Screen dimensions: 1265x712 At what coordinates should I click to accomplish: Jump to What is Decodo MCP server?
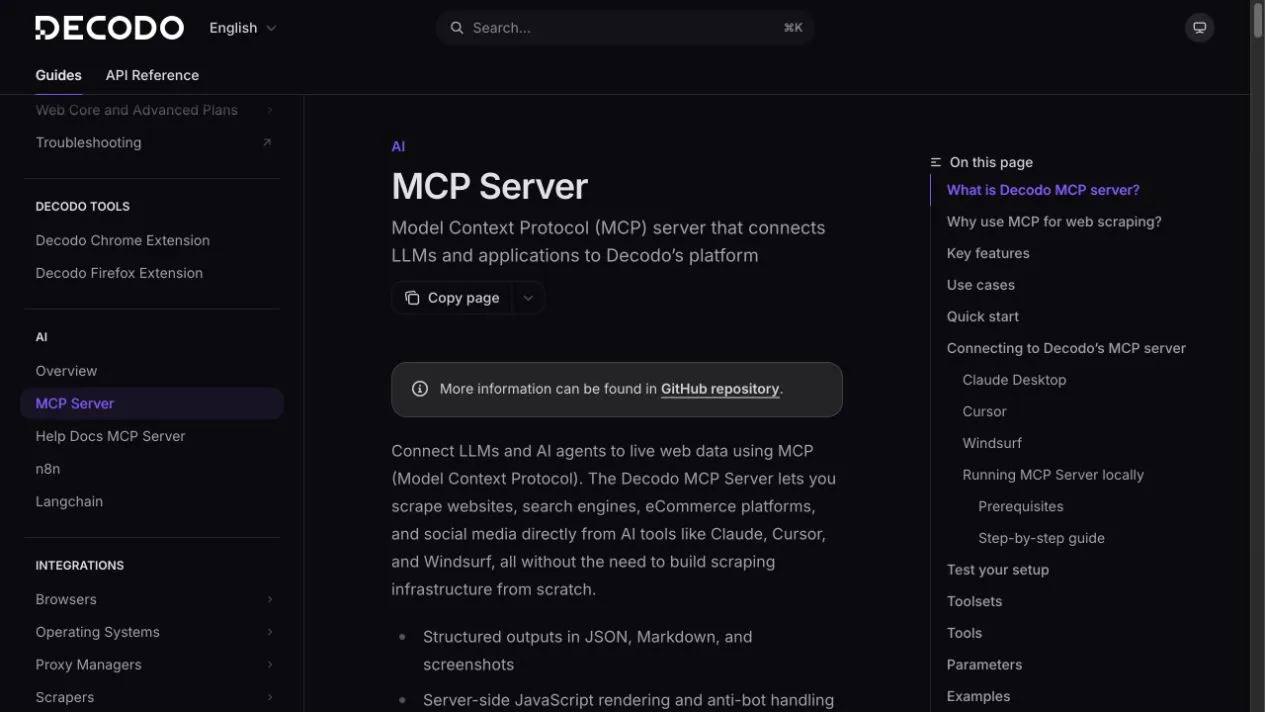click(x=1043, y=190)
